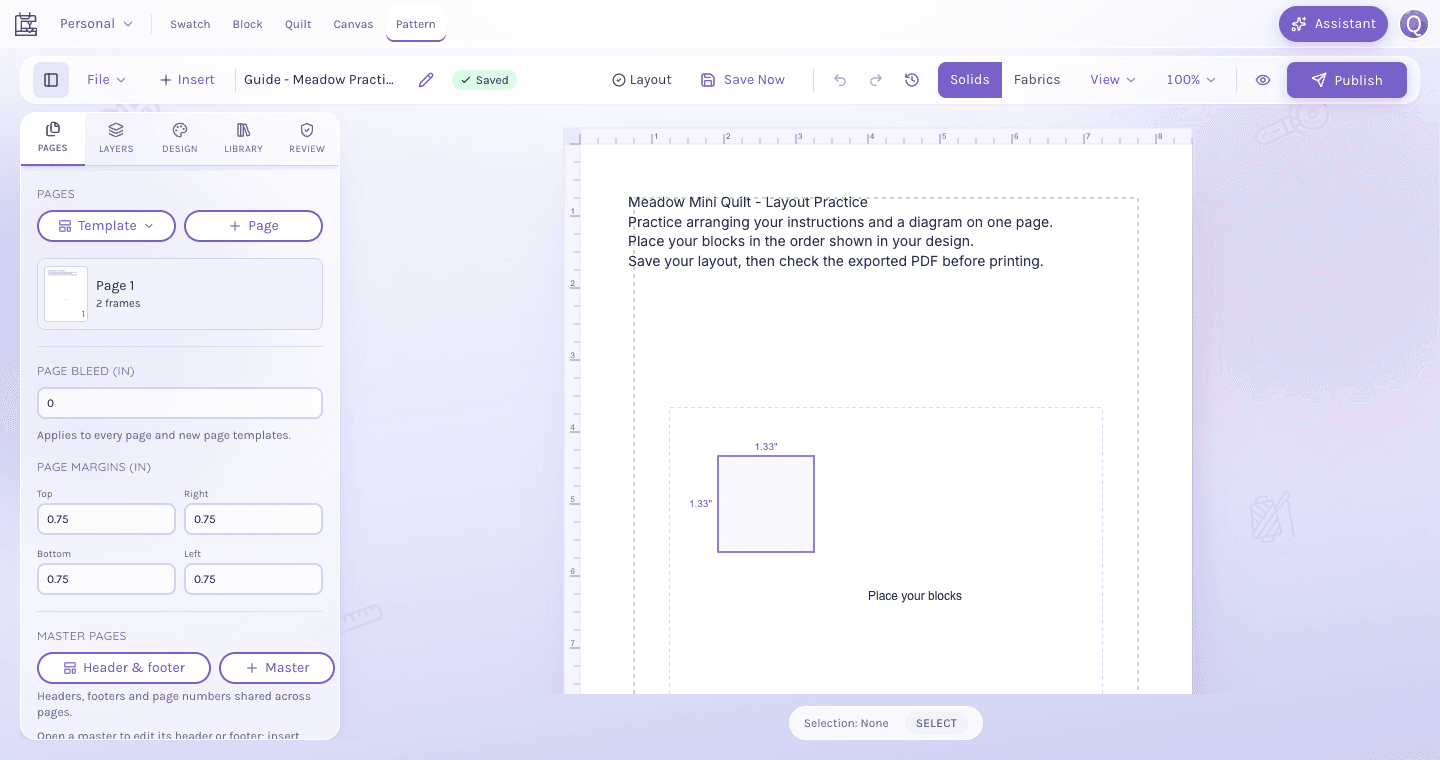The width and height of the screenshot is (1440, 760).
Task: Toggle the preview eye icon
Action: click(x=1263, y=80)
